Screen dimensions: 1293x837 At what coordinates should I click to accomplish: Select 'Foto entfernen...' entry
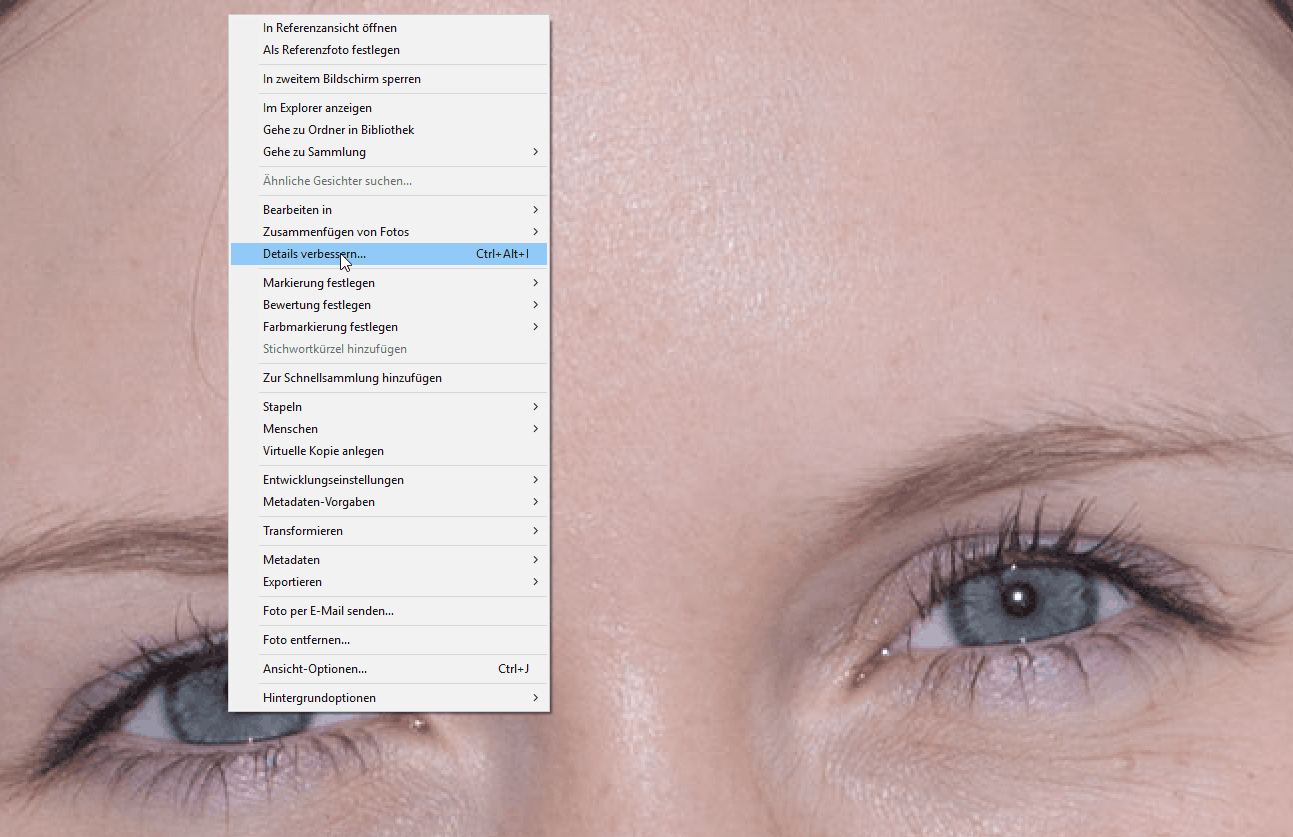[306, 640]
